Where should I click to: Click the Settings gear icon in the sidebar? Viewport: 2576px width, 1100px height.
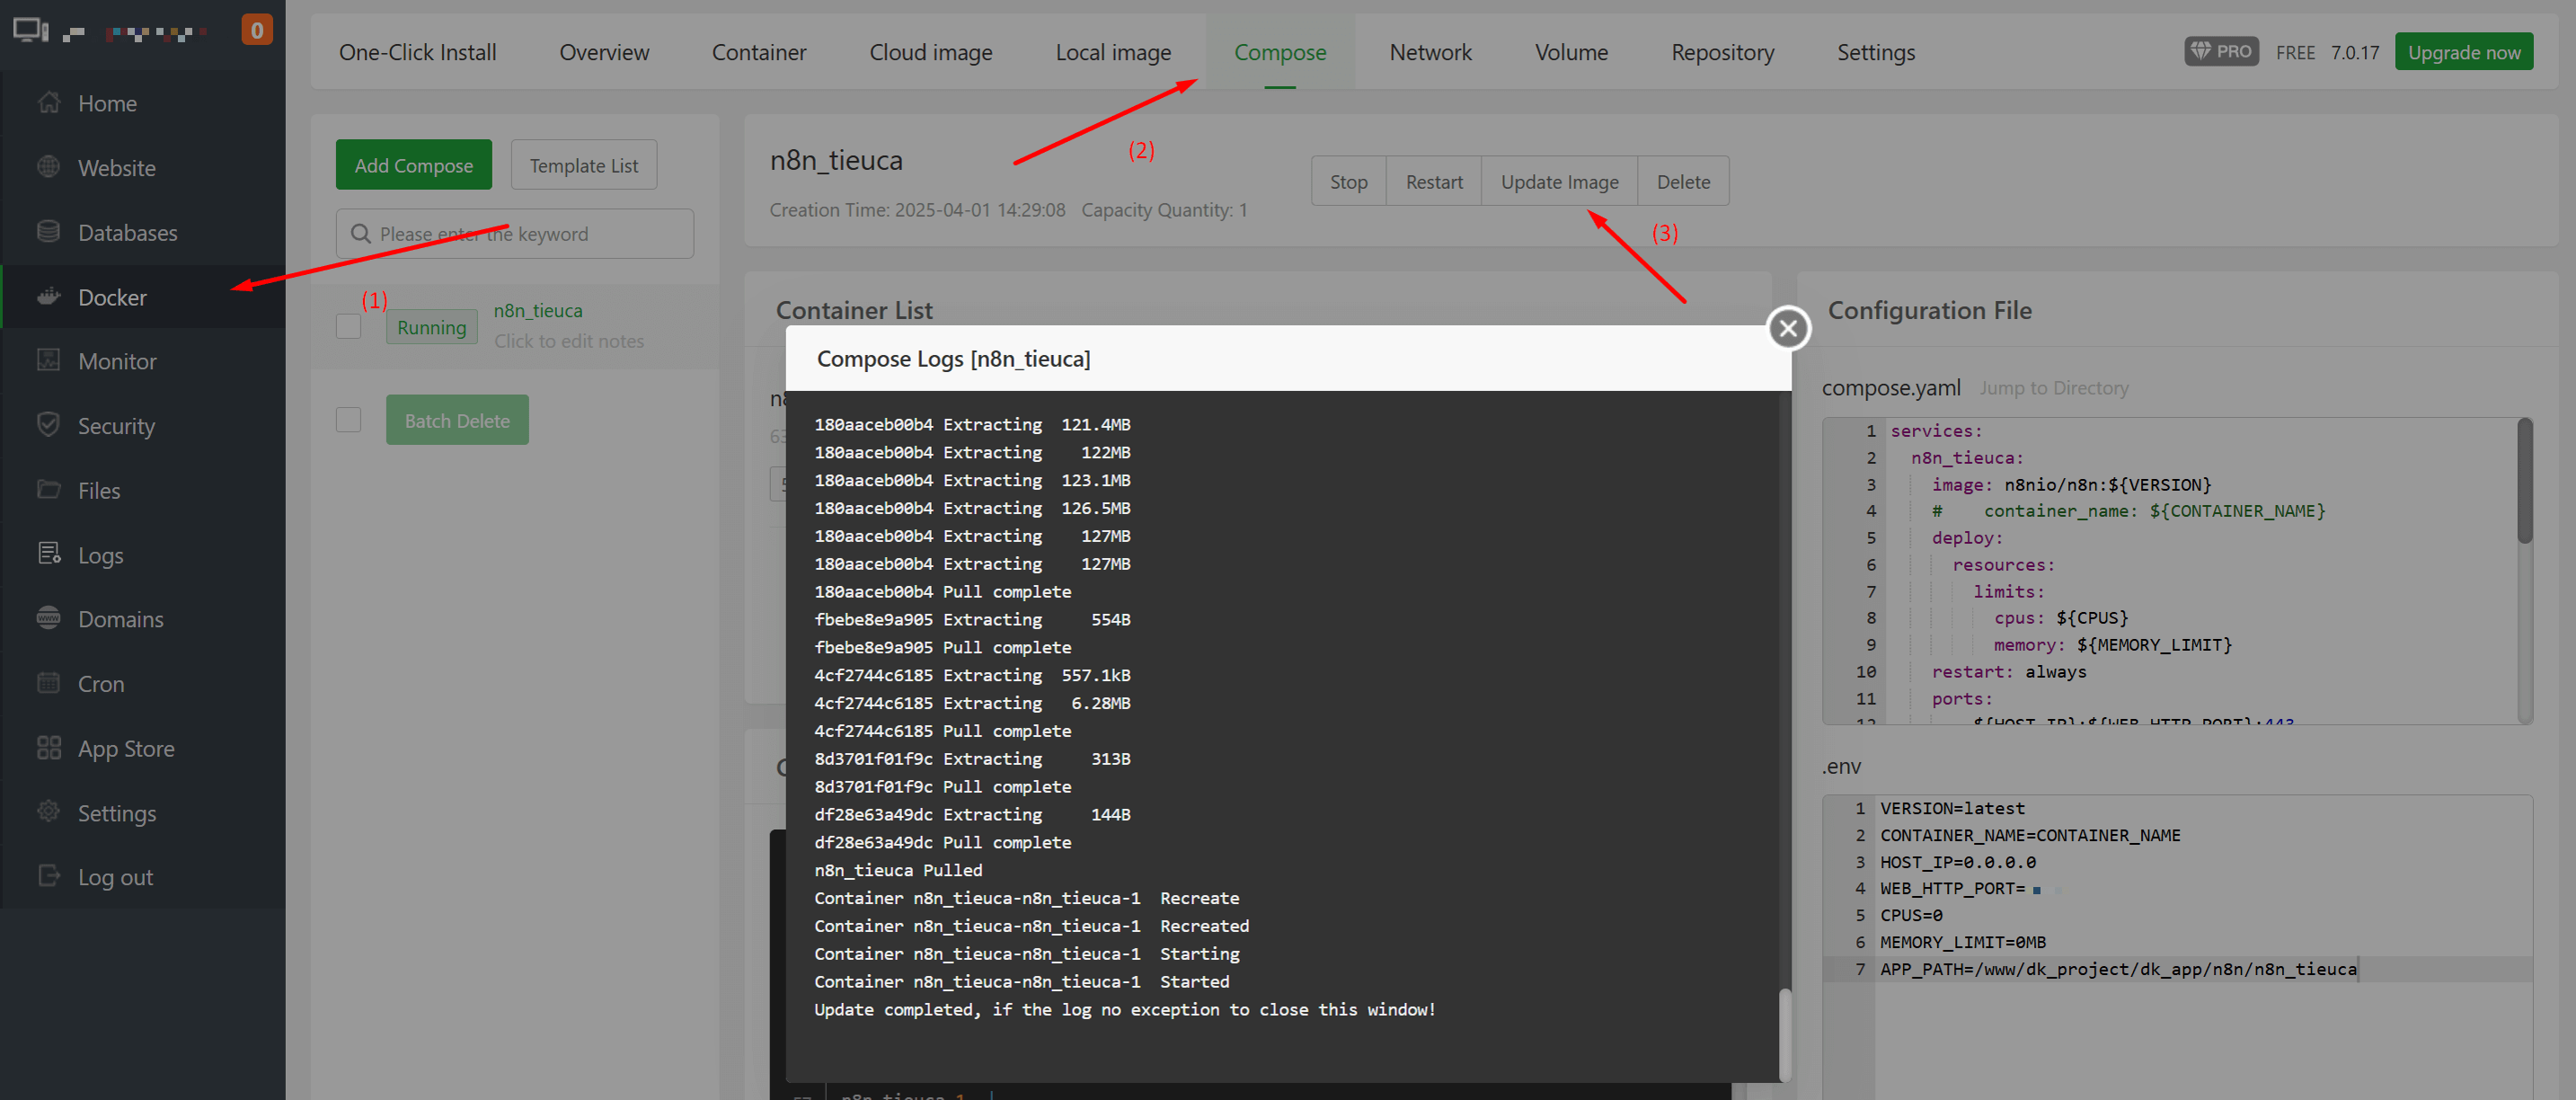click(x=48, y=812)
